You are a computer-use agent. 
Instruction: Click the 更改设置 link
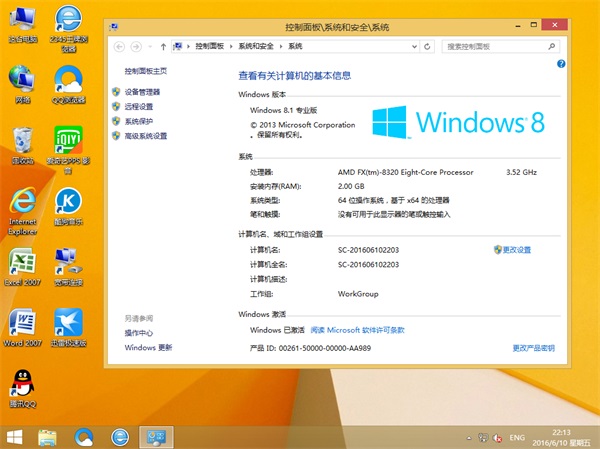pos(516,249)
